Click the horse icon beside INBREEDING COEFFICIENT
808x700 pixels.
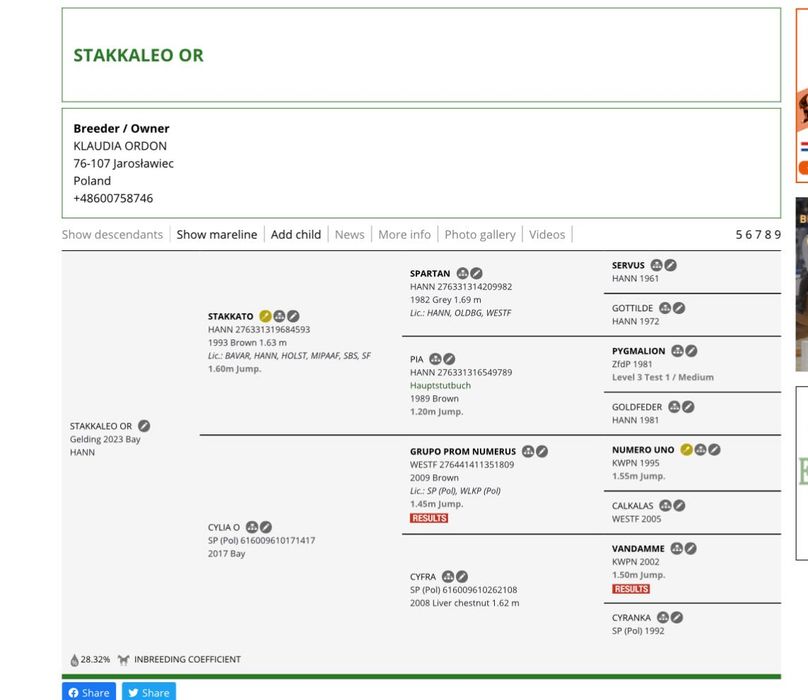pyautogui.click(x=123, y=660)
